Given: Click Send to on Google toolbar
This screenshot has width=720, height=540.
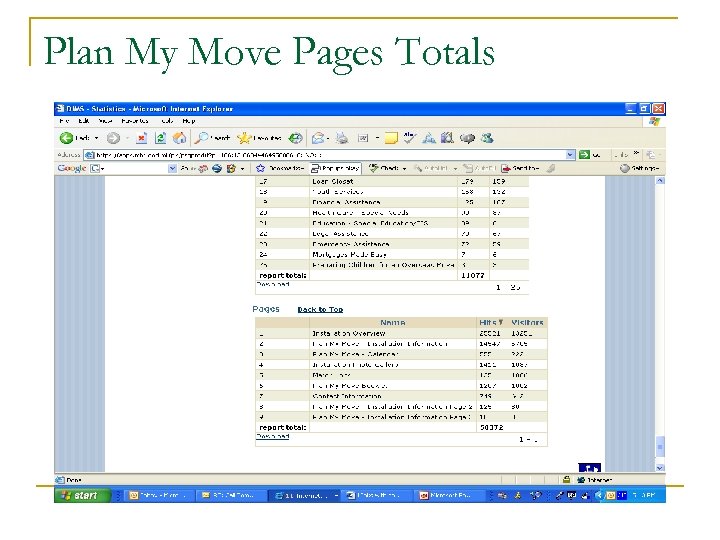Looking at the screenshot, I should pyautogui.click(x=520, y=169).
